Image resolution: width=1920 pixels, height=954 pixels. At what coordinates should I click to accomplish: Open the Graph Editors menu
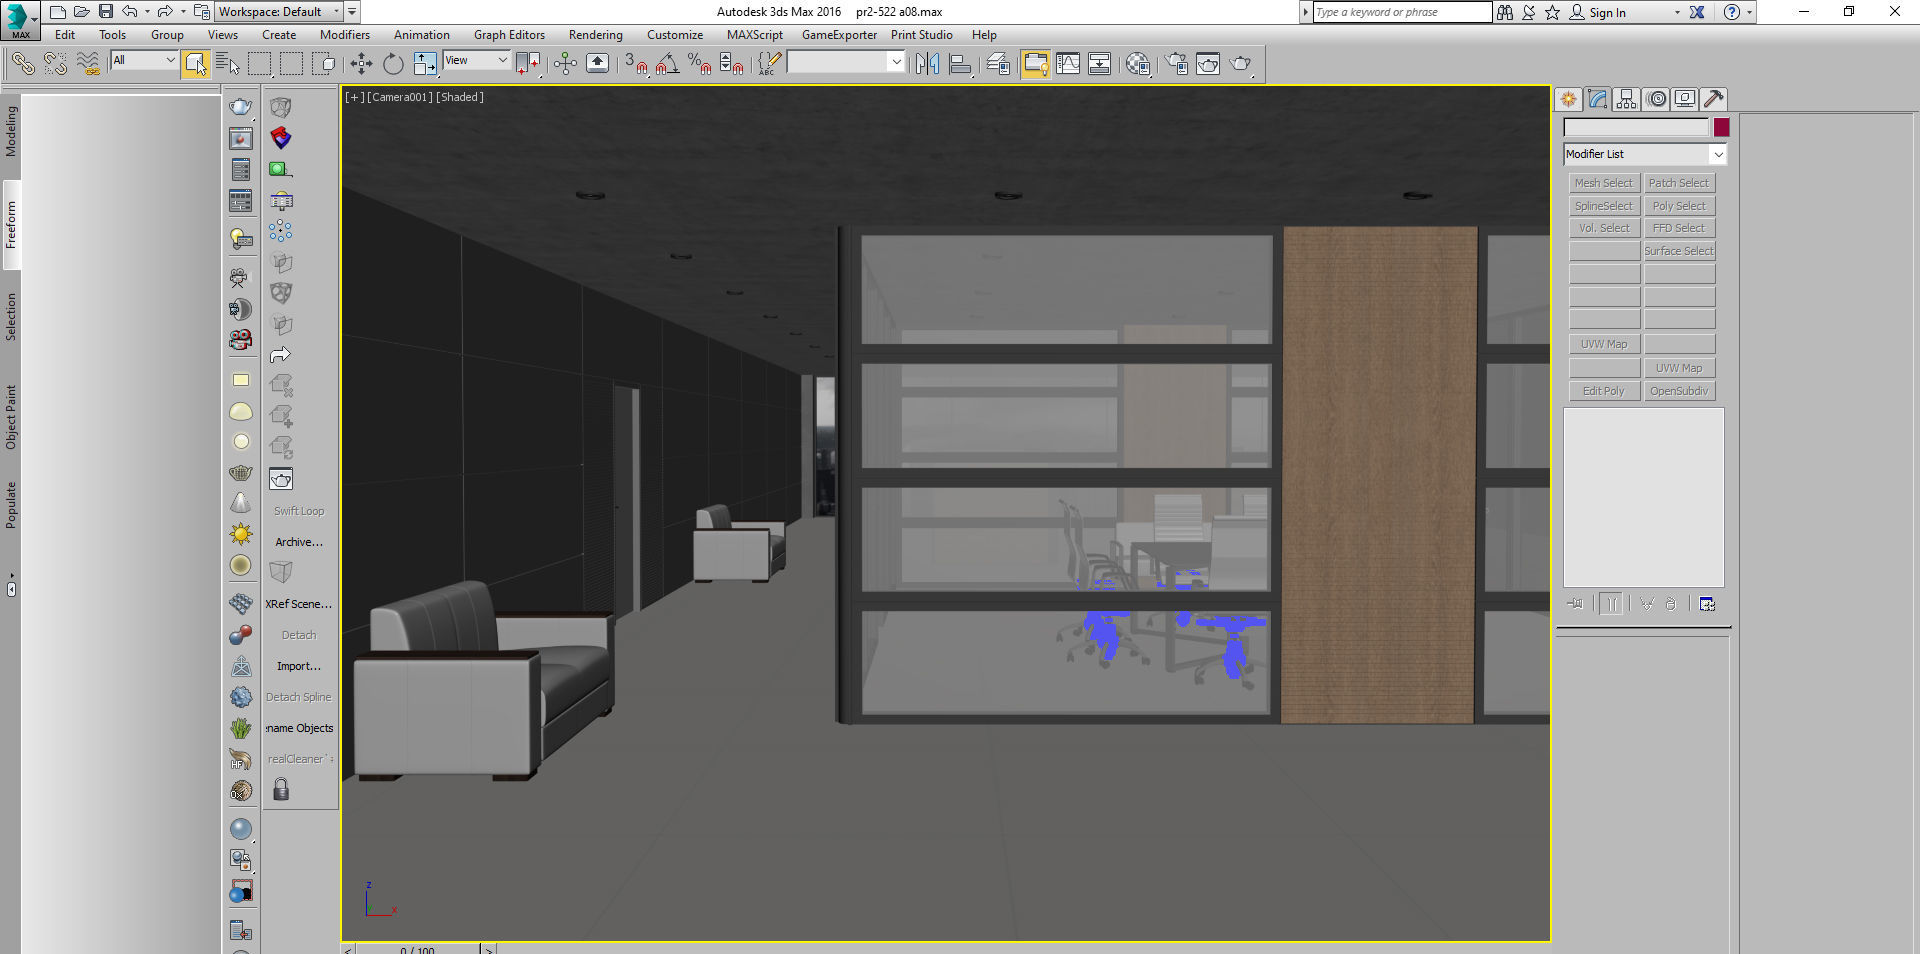click(x=509, y=35)
